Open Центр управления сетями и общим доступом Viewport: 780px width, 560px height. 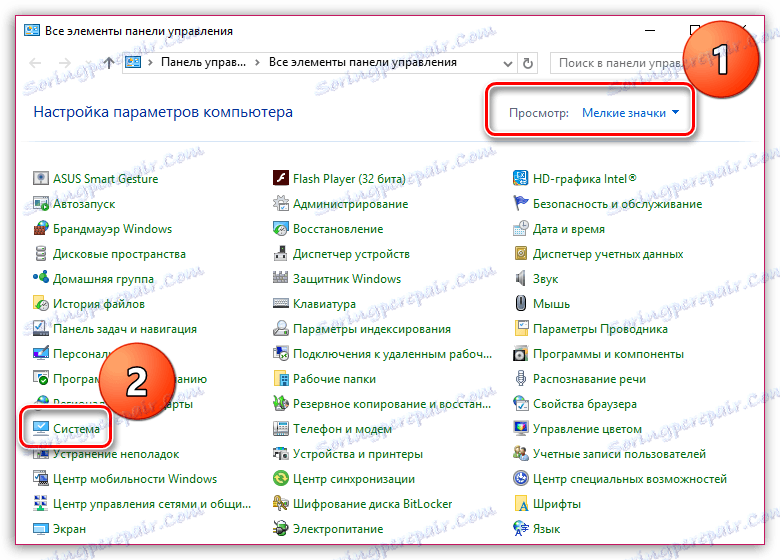tap(152, 503)
